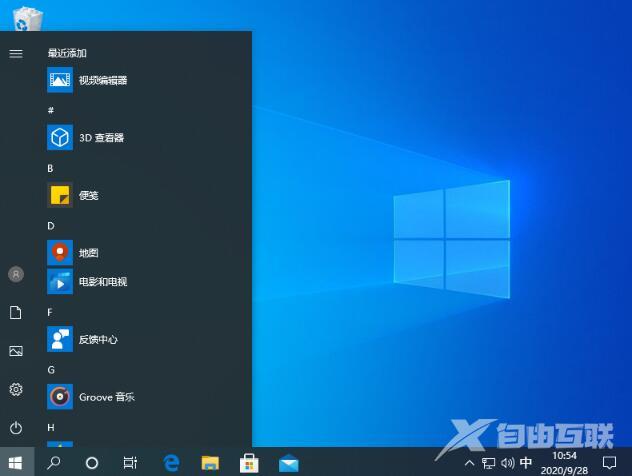Open volume speaker tray icon
This screenshot has height=476, width=632.
pyautogui.click(x=507, y=463)
